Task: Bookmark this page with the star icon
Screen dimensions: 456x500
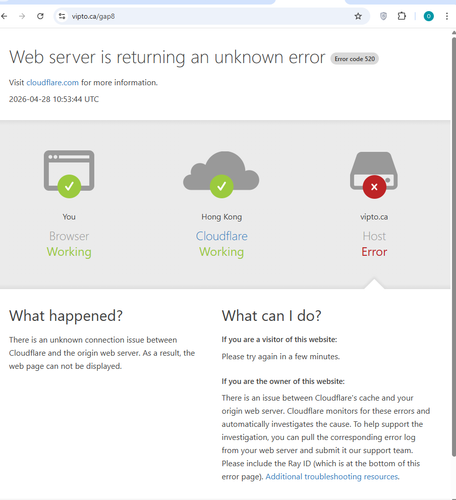Action: (358, 16)
